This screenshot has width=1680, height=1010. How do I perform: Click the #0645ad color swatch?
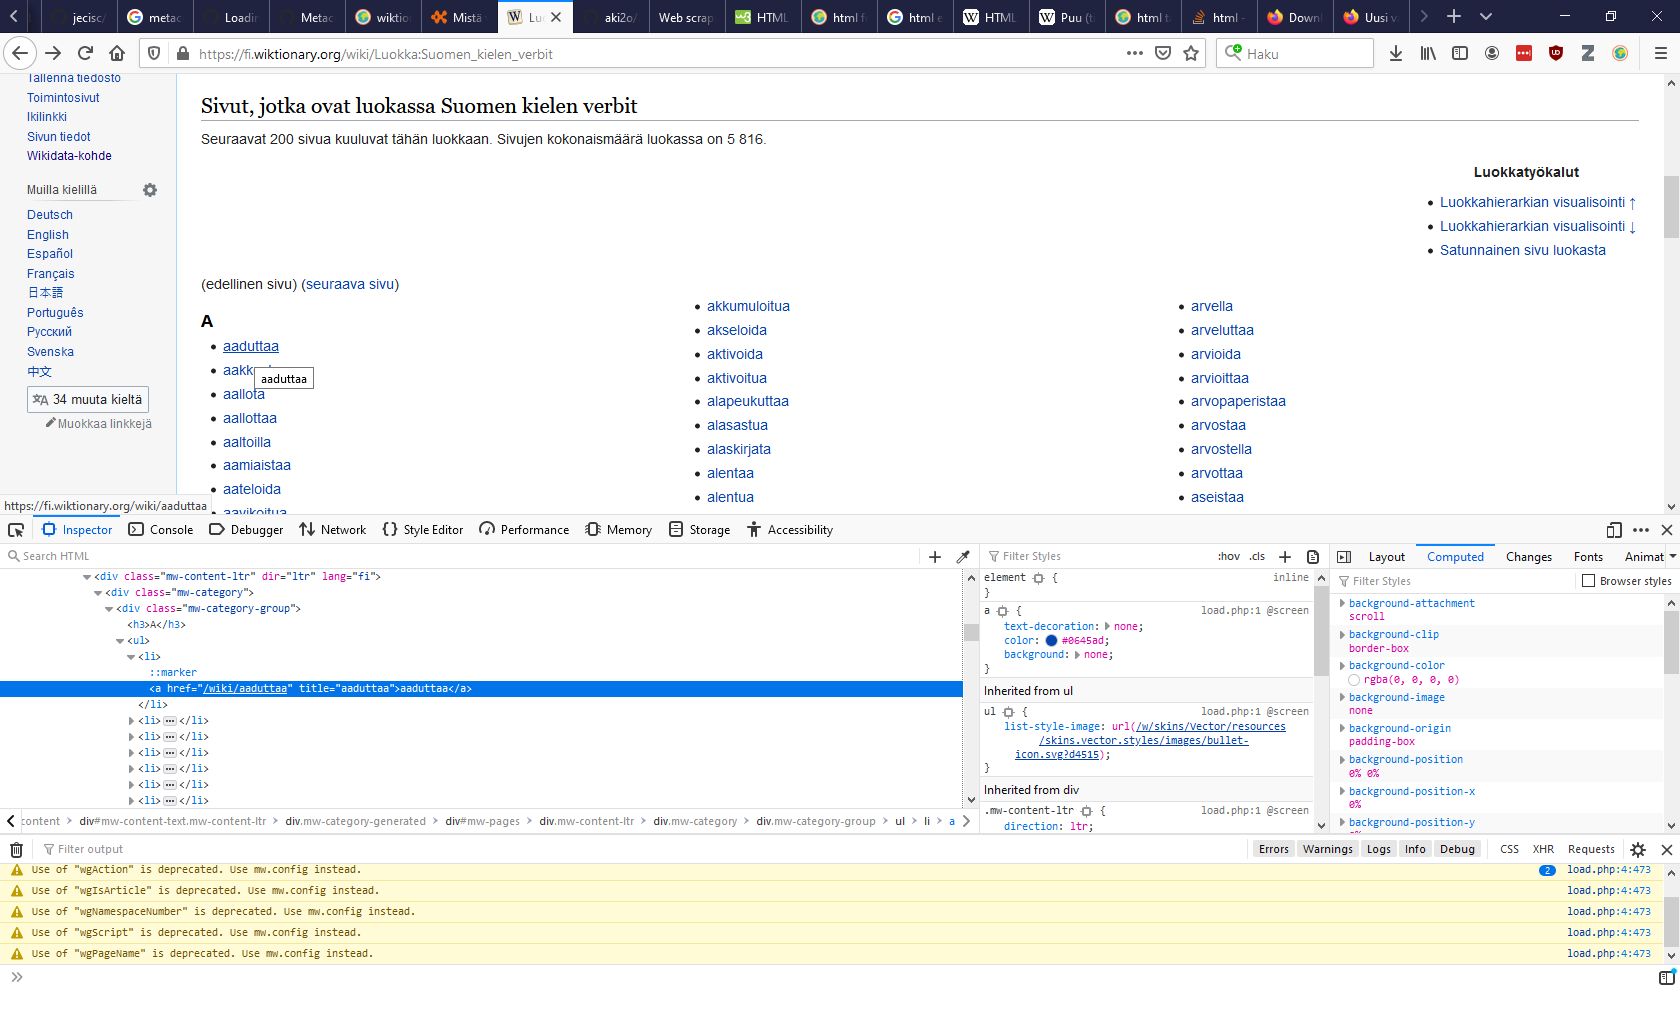click(1051, 641)
